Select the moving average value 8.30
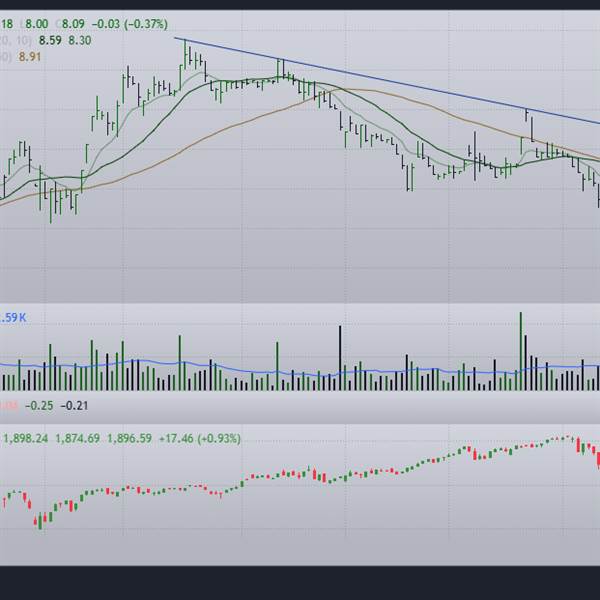This screenshot has width=600, height=600. tap(80, 41)
